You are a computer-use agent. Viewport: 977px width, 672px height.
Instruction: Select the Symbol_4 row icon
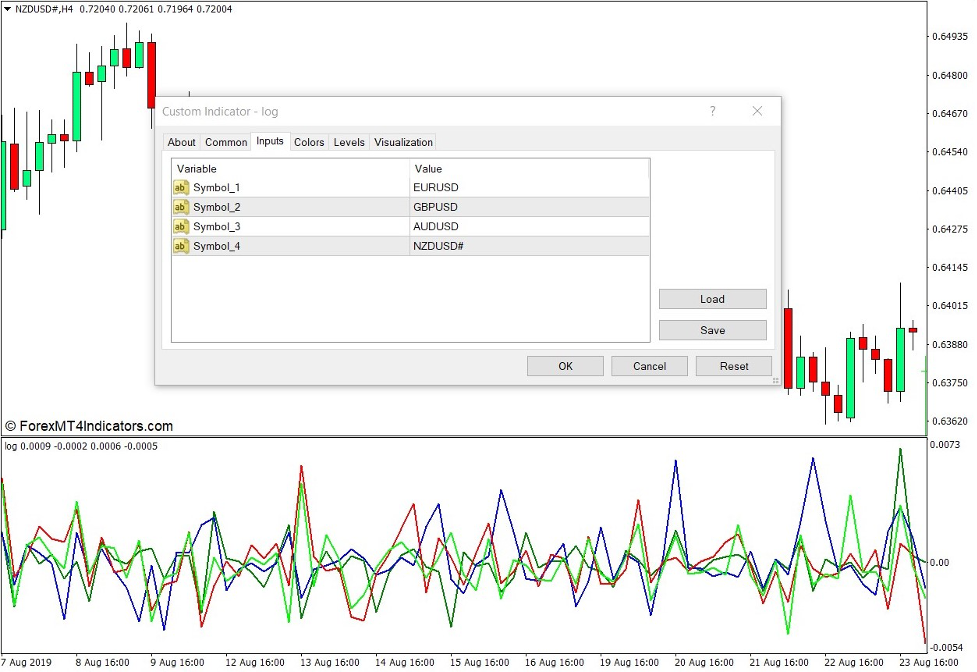tap(181, 246)
